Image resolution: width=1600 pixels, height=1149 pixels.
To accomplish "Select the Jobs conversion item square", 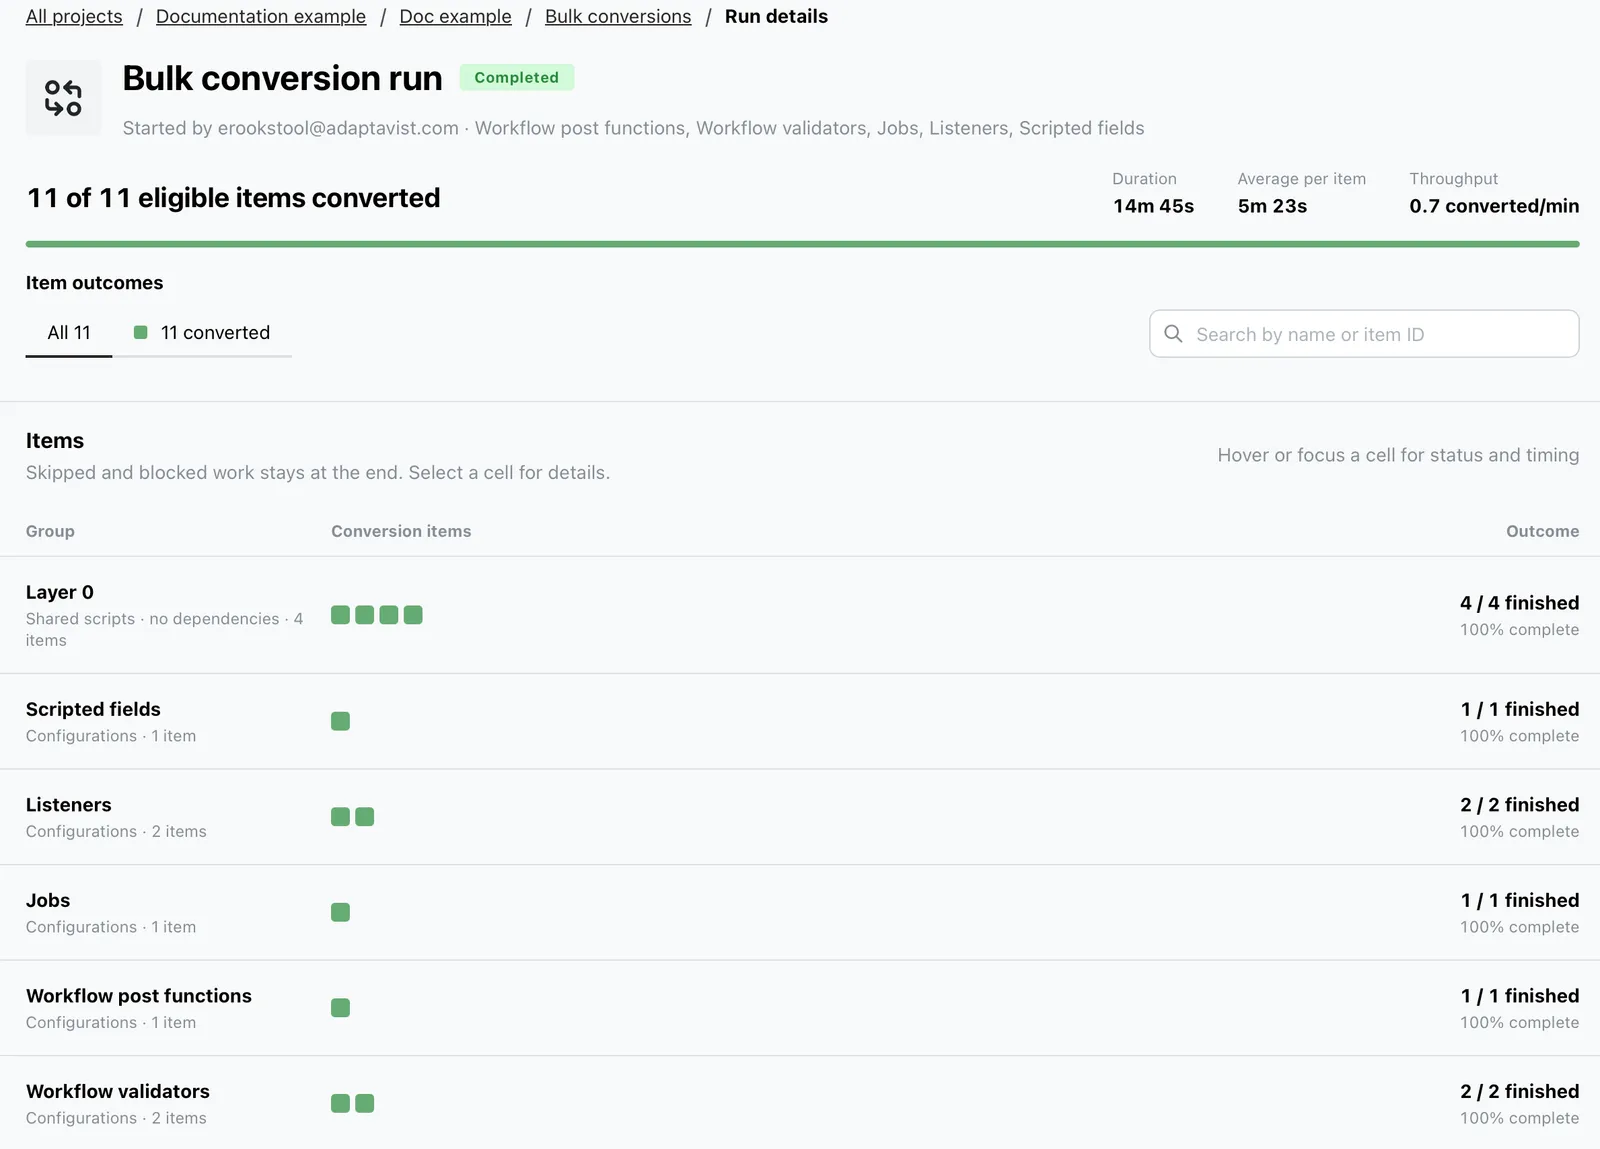I will pos(340,912).
